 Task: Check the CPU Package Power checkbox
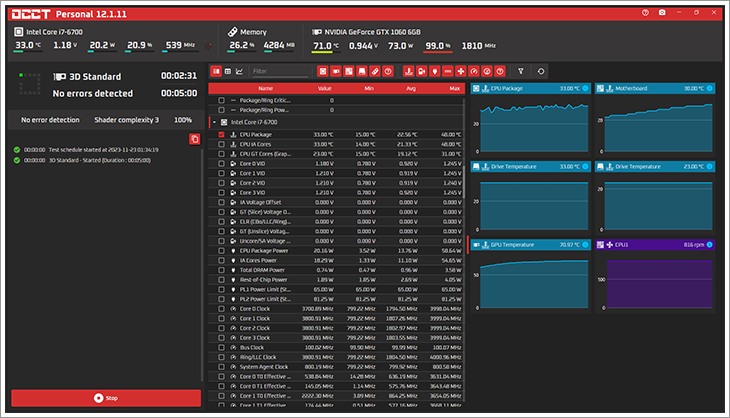[x=222, y=251]
